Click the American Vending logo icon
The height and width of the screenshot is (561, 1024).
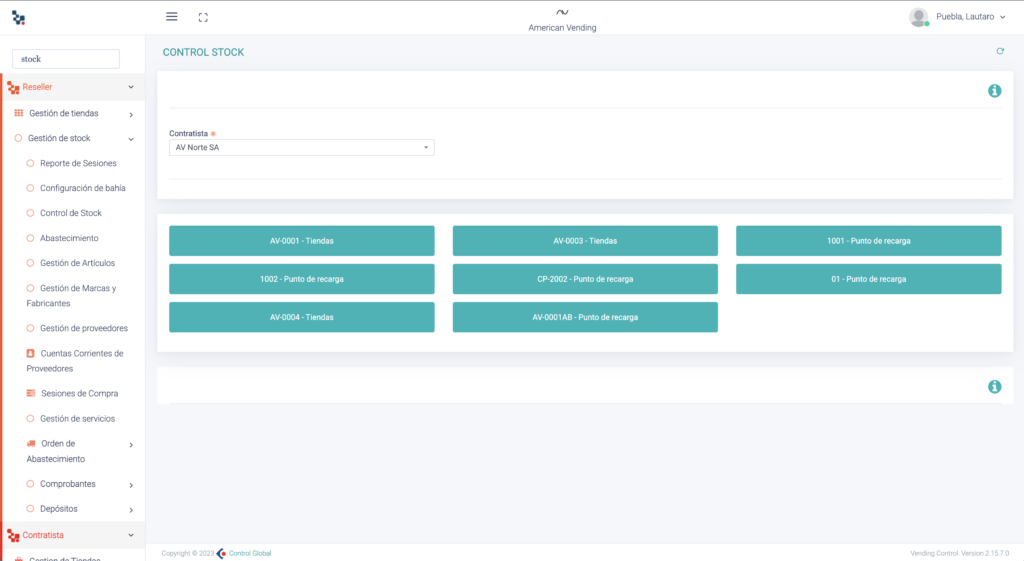[562, 12]
